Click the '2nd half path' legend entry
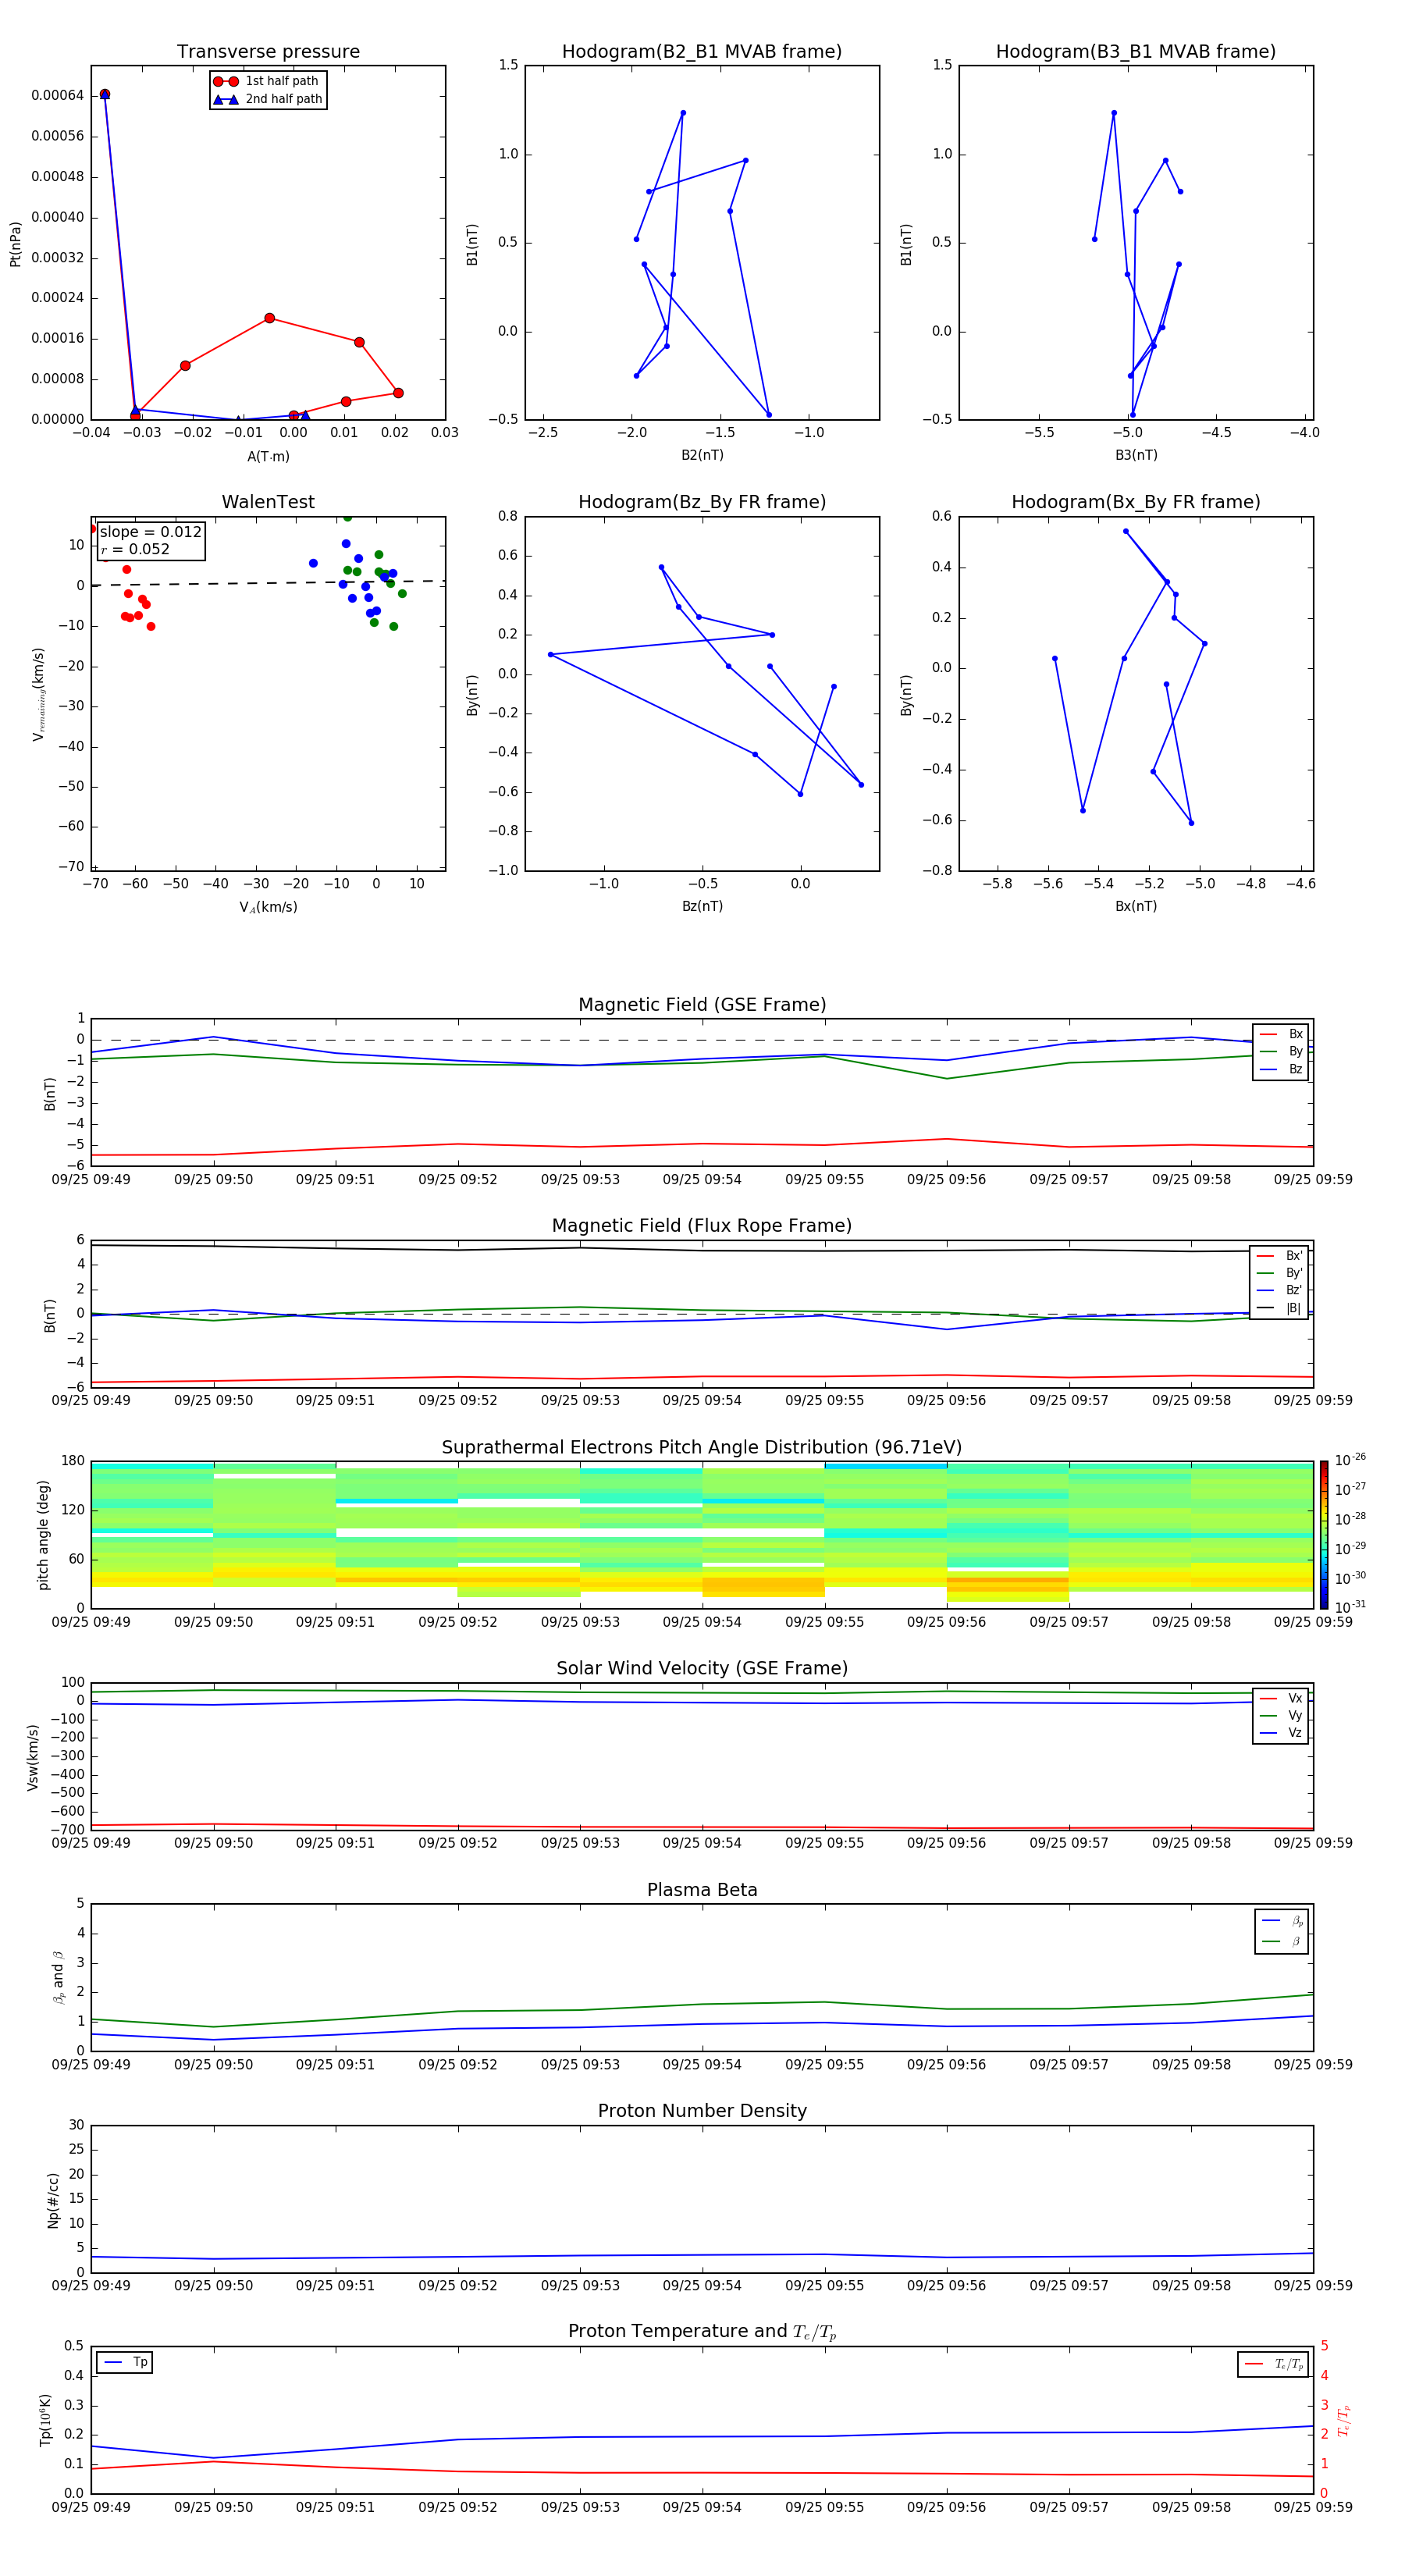 pyautogui.click(x=267, y=99)
